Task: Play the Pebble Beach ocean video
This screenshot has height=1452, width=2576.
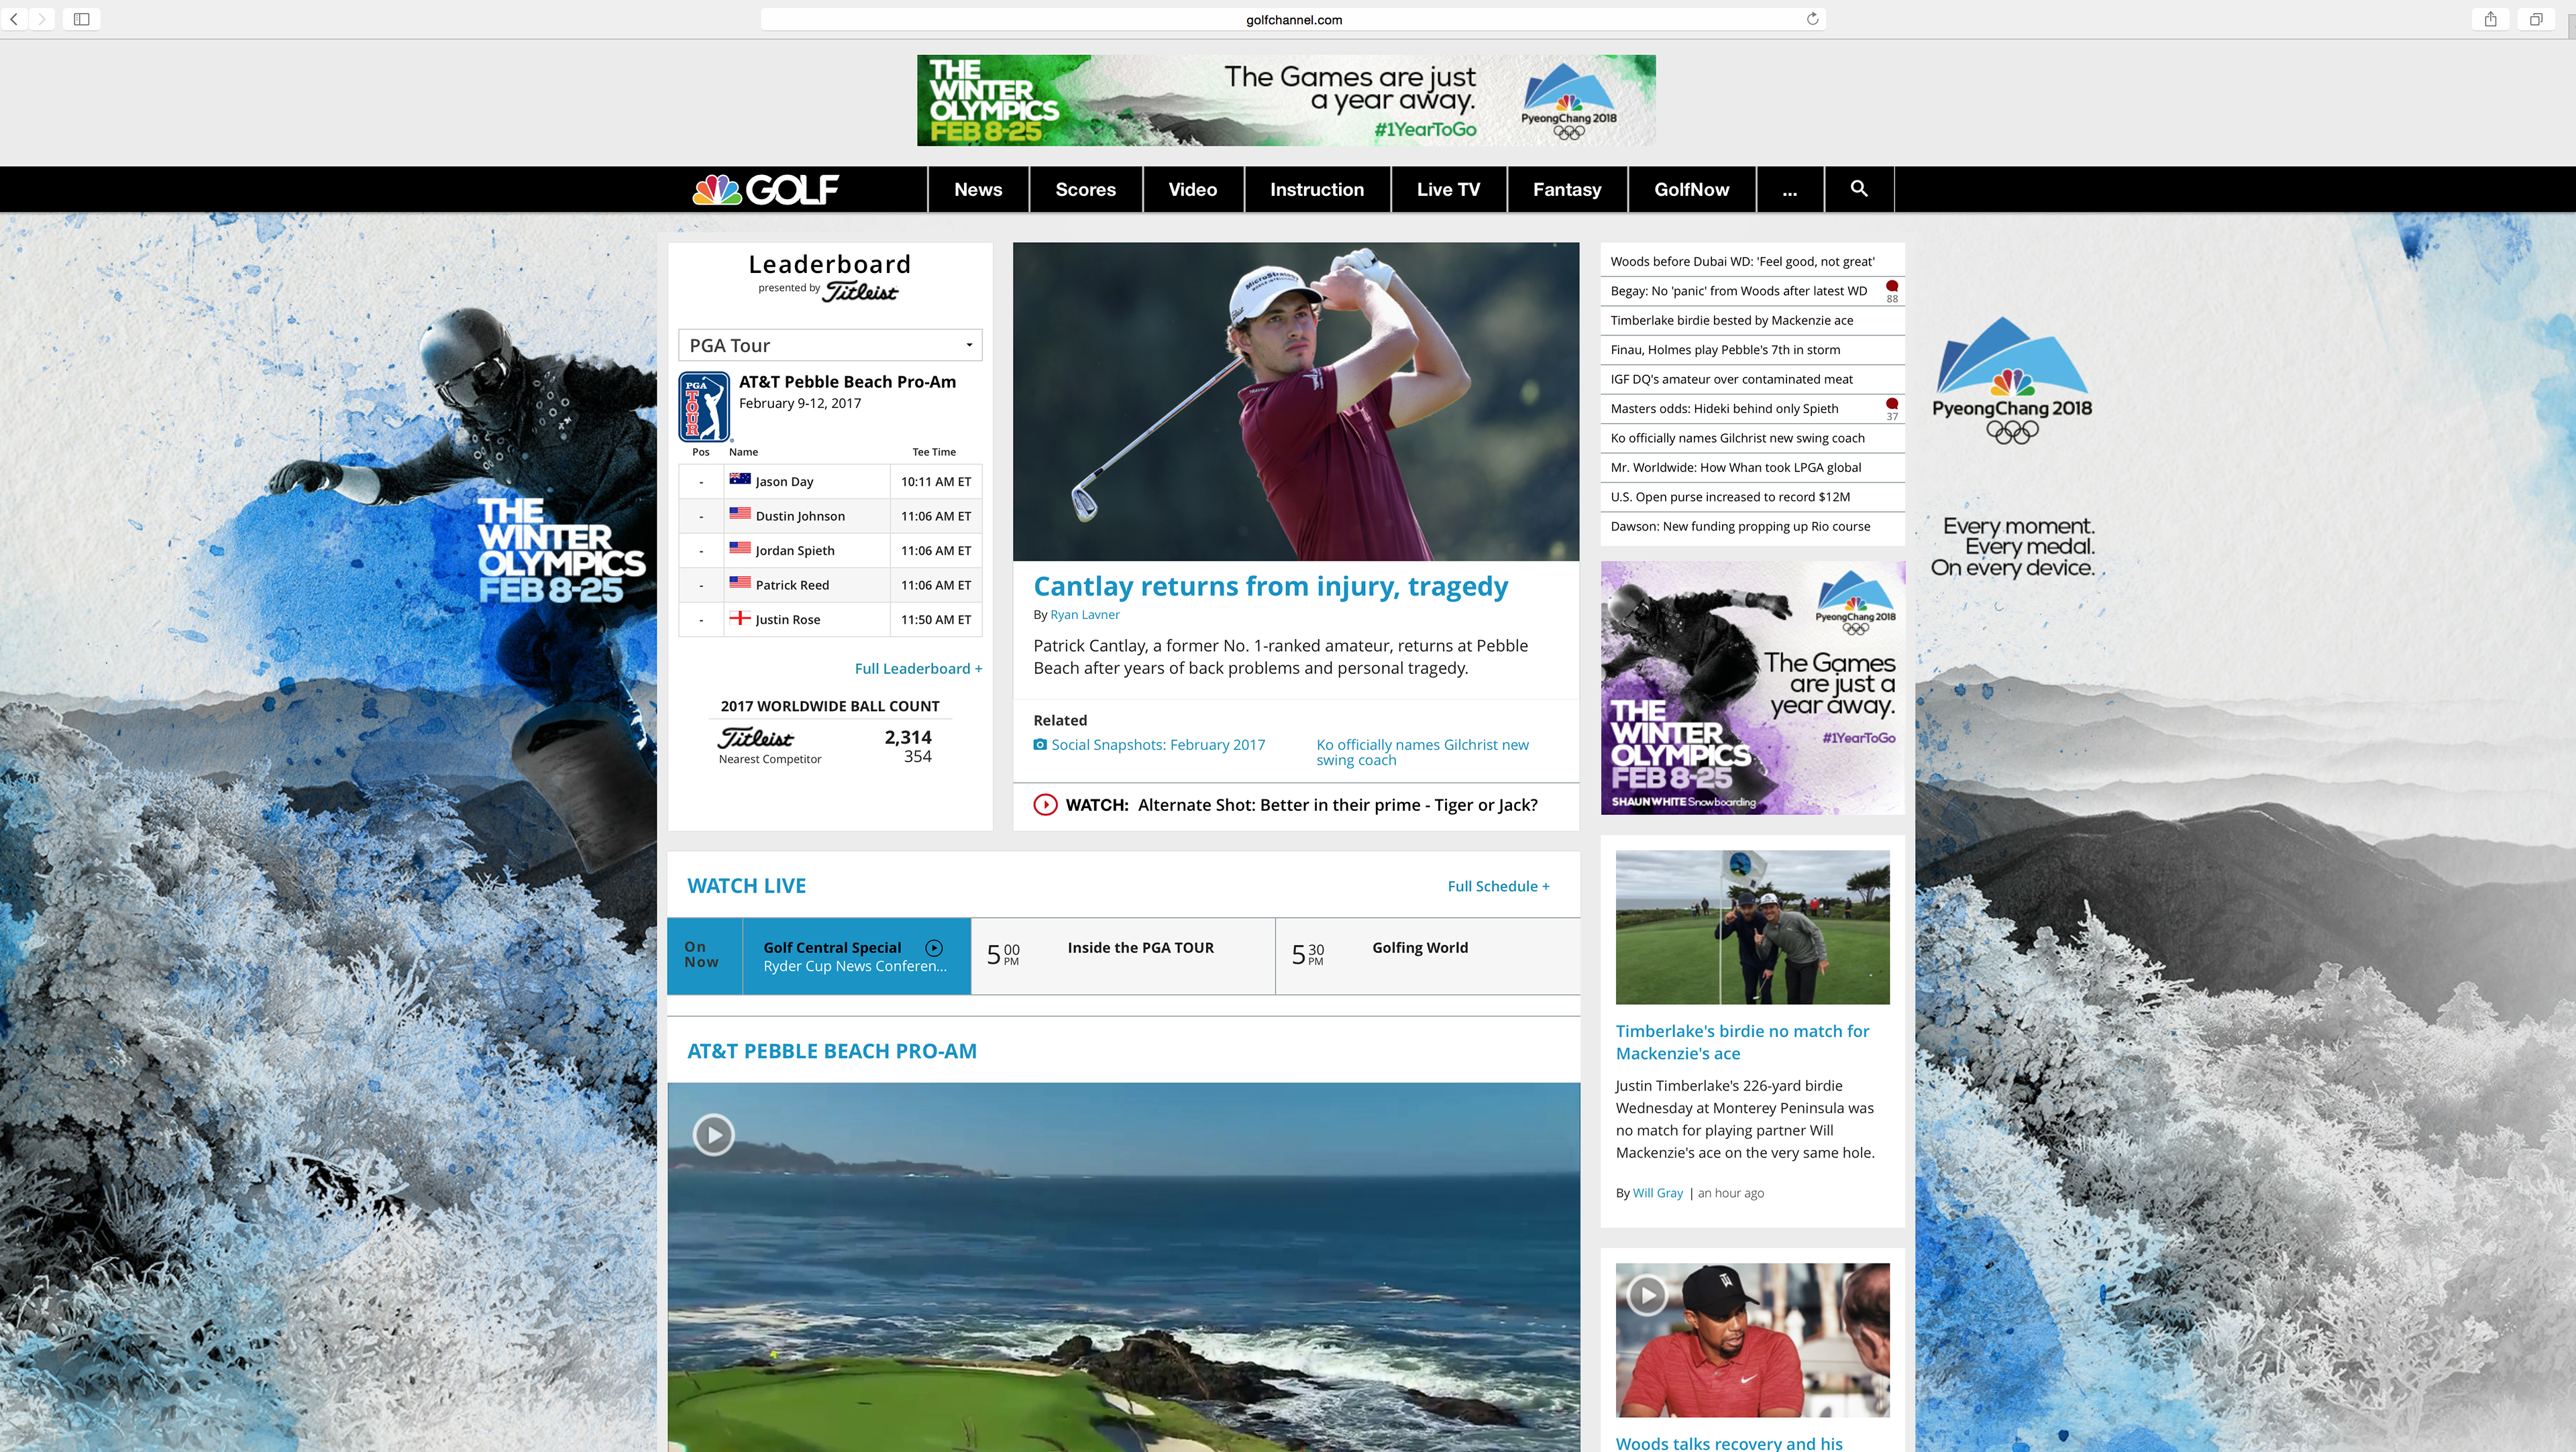Action: pyautogui.click(x=713, y=1135)
